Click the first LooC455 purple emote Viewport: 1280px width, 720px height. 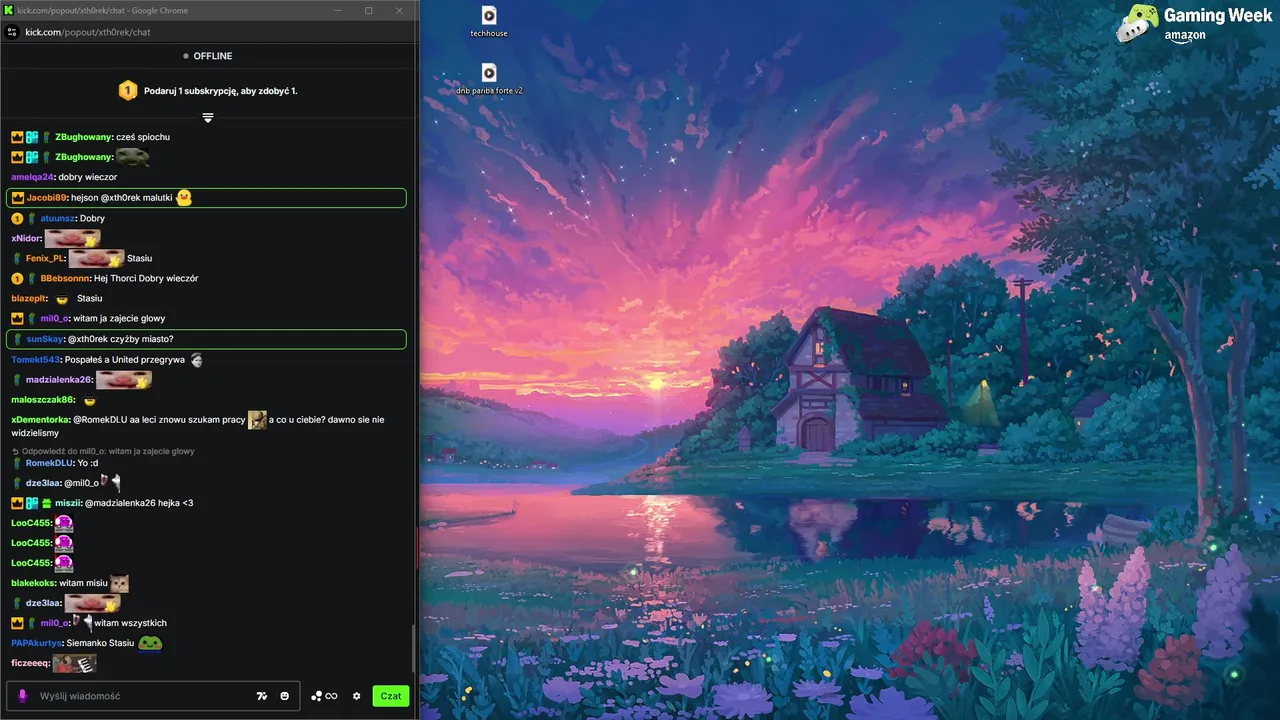(x=64, y=523)
